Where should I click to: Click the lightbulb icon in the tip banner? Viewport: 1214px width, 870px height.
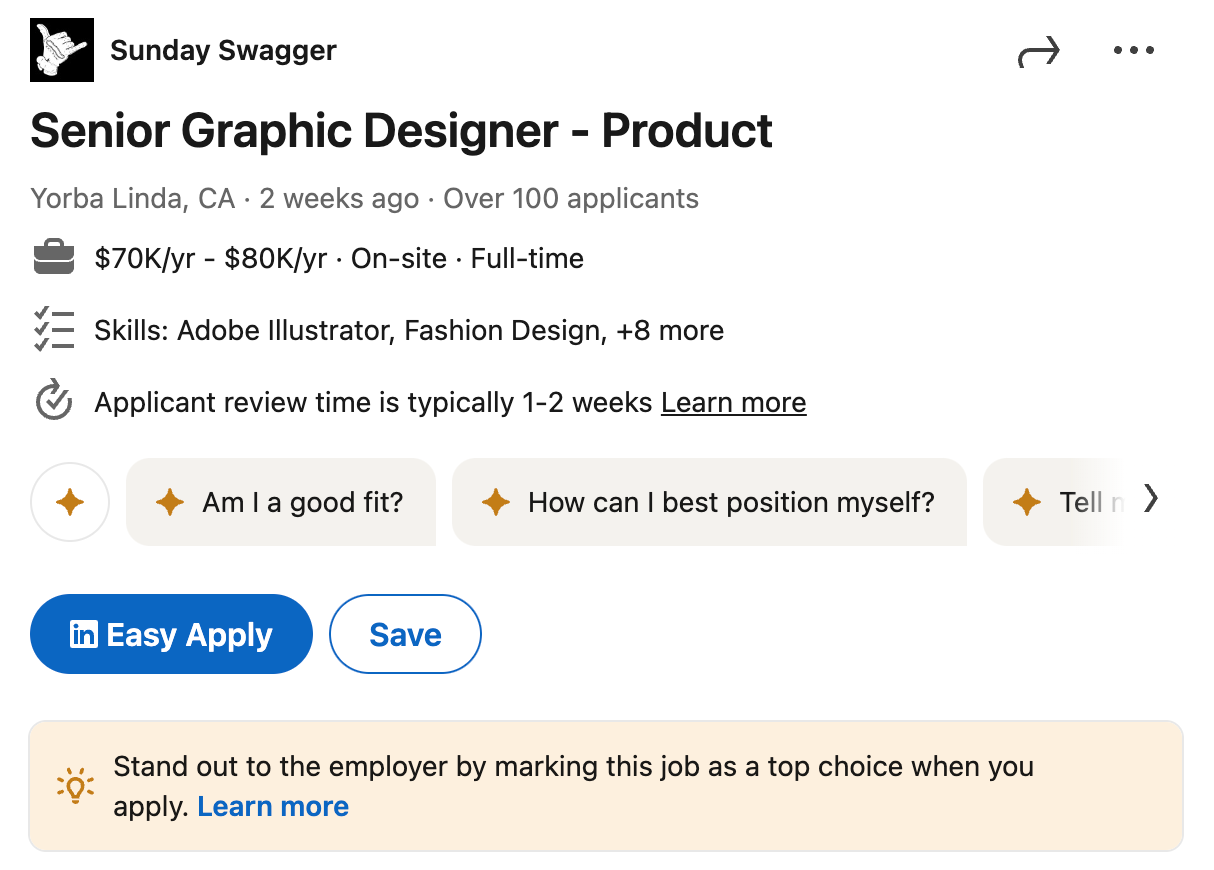point(74,786)
